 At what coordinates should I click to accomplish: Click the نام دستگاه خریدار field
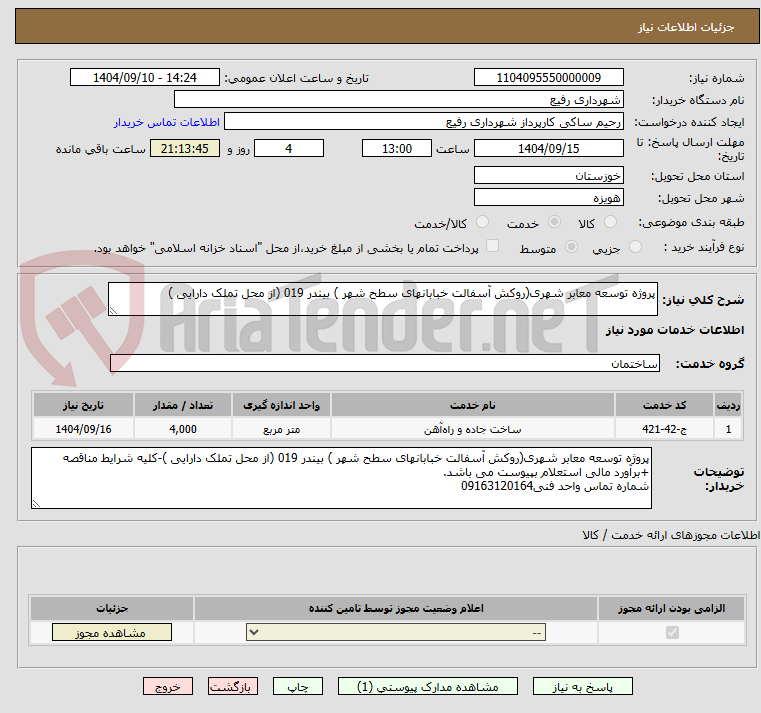click(x=398, y=99)
